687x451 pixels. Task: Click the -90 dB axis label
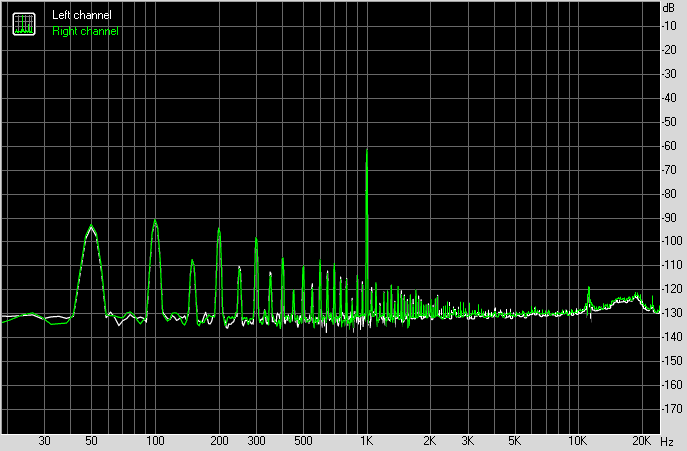669,217
